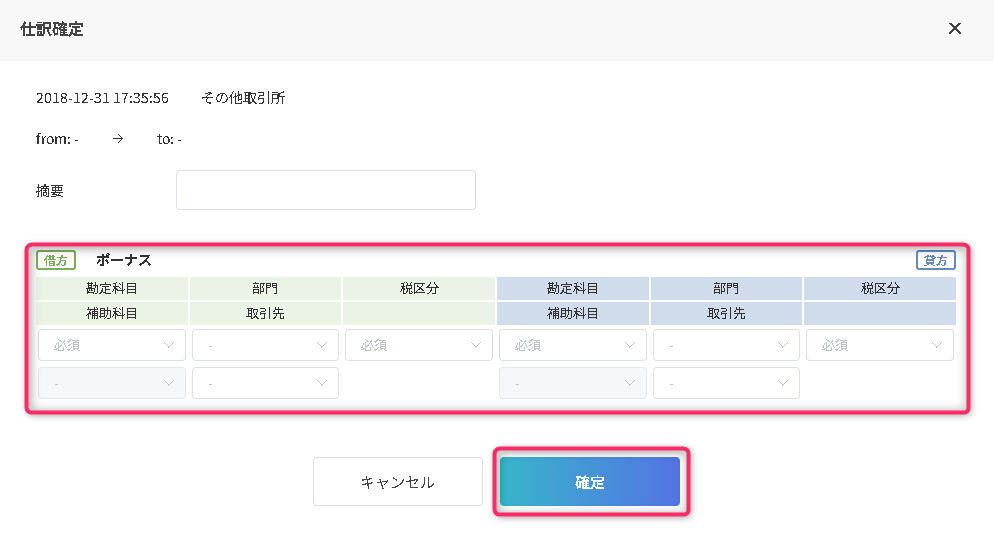Screen dimensions: 994x533
Task: Open the credit 取引先 dropdown
Action: tap(726, 383)
